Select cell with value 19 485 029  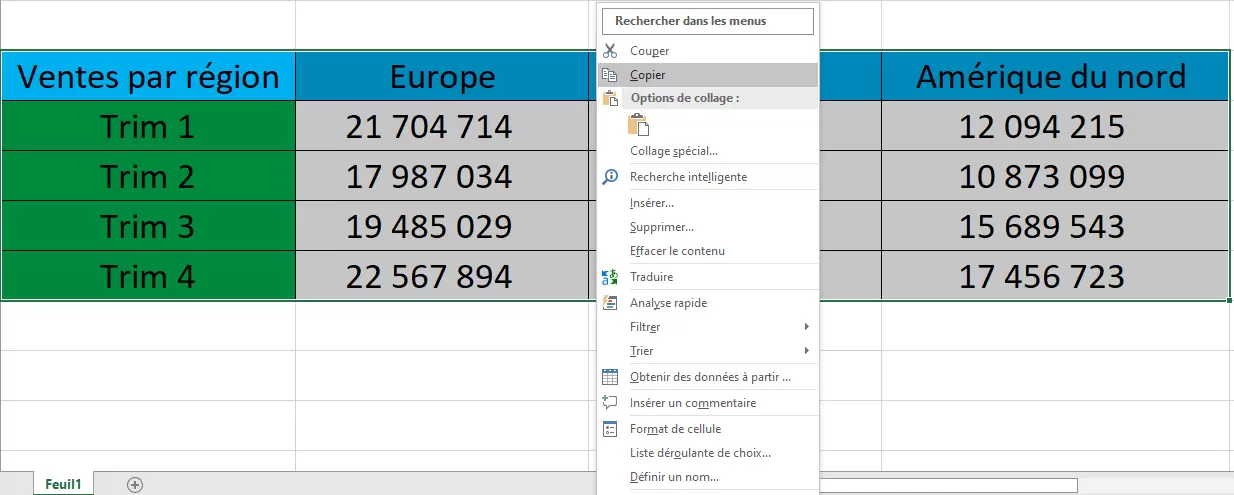(442, 226)
